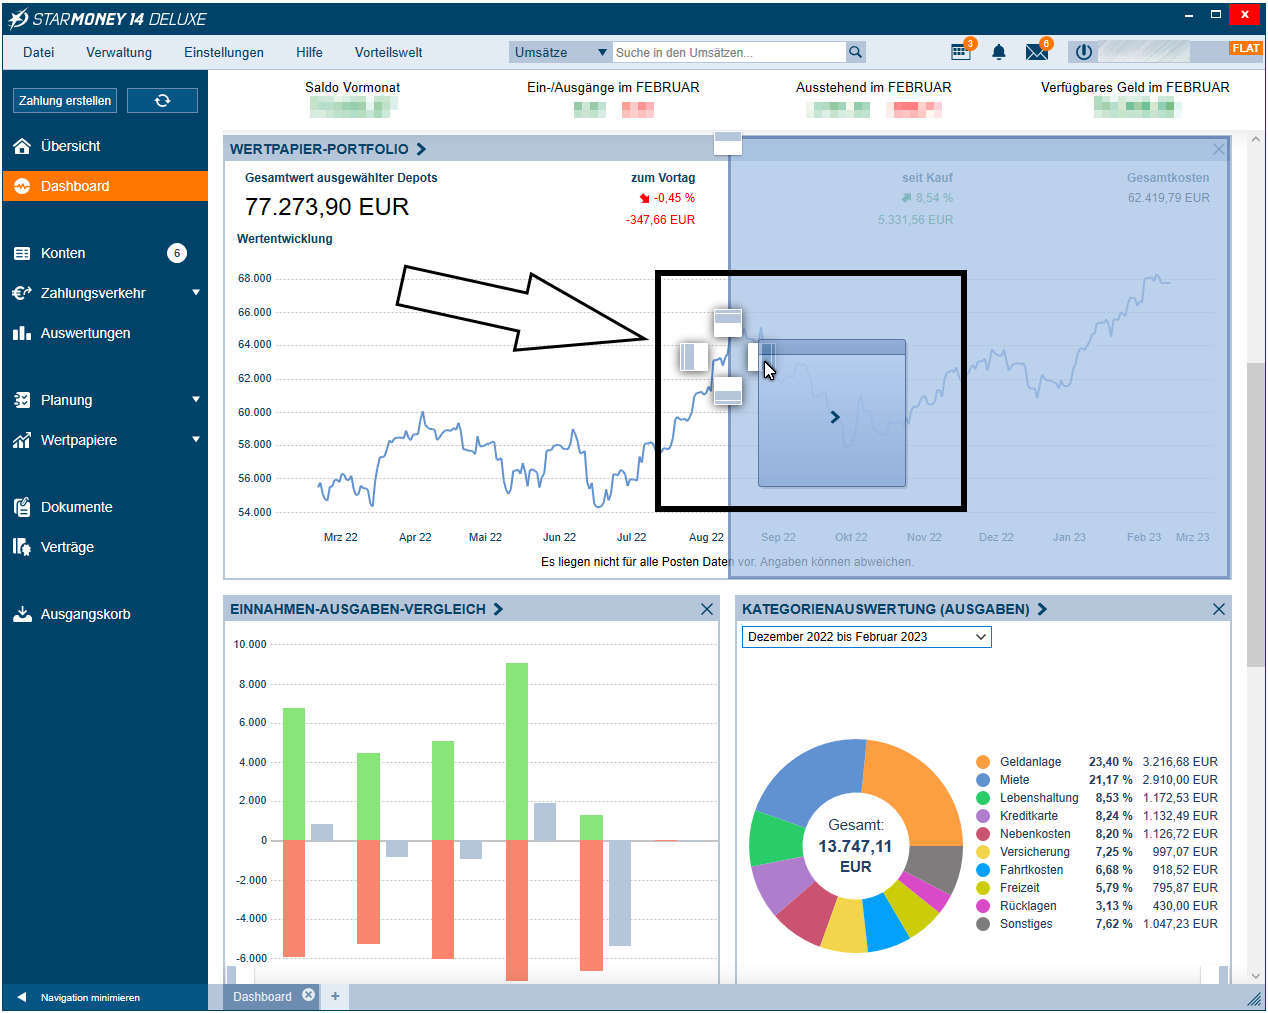This screenshot has width=1268, height=1013.
Task: Open the Verwaltung menu
Action: pyautogui.click(x=119, y=52)
